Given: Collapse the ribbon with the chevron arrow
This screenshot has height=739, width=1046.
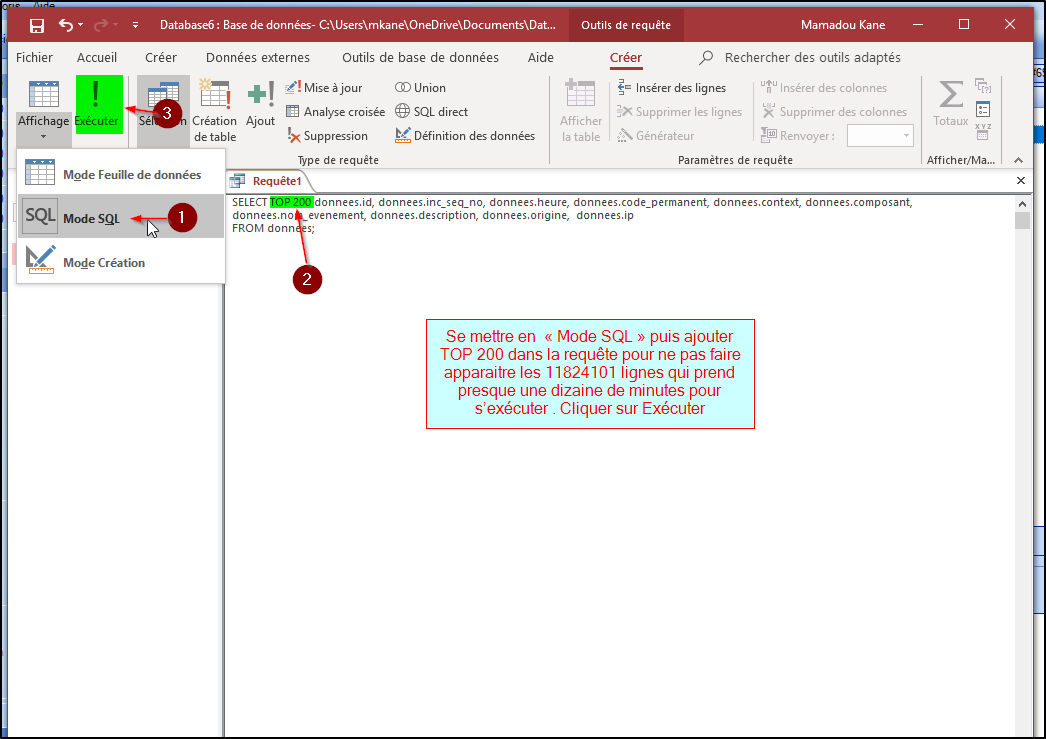Looking at the screenshot, I should click(1019, 160).
